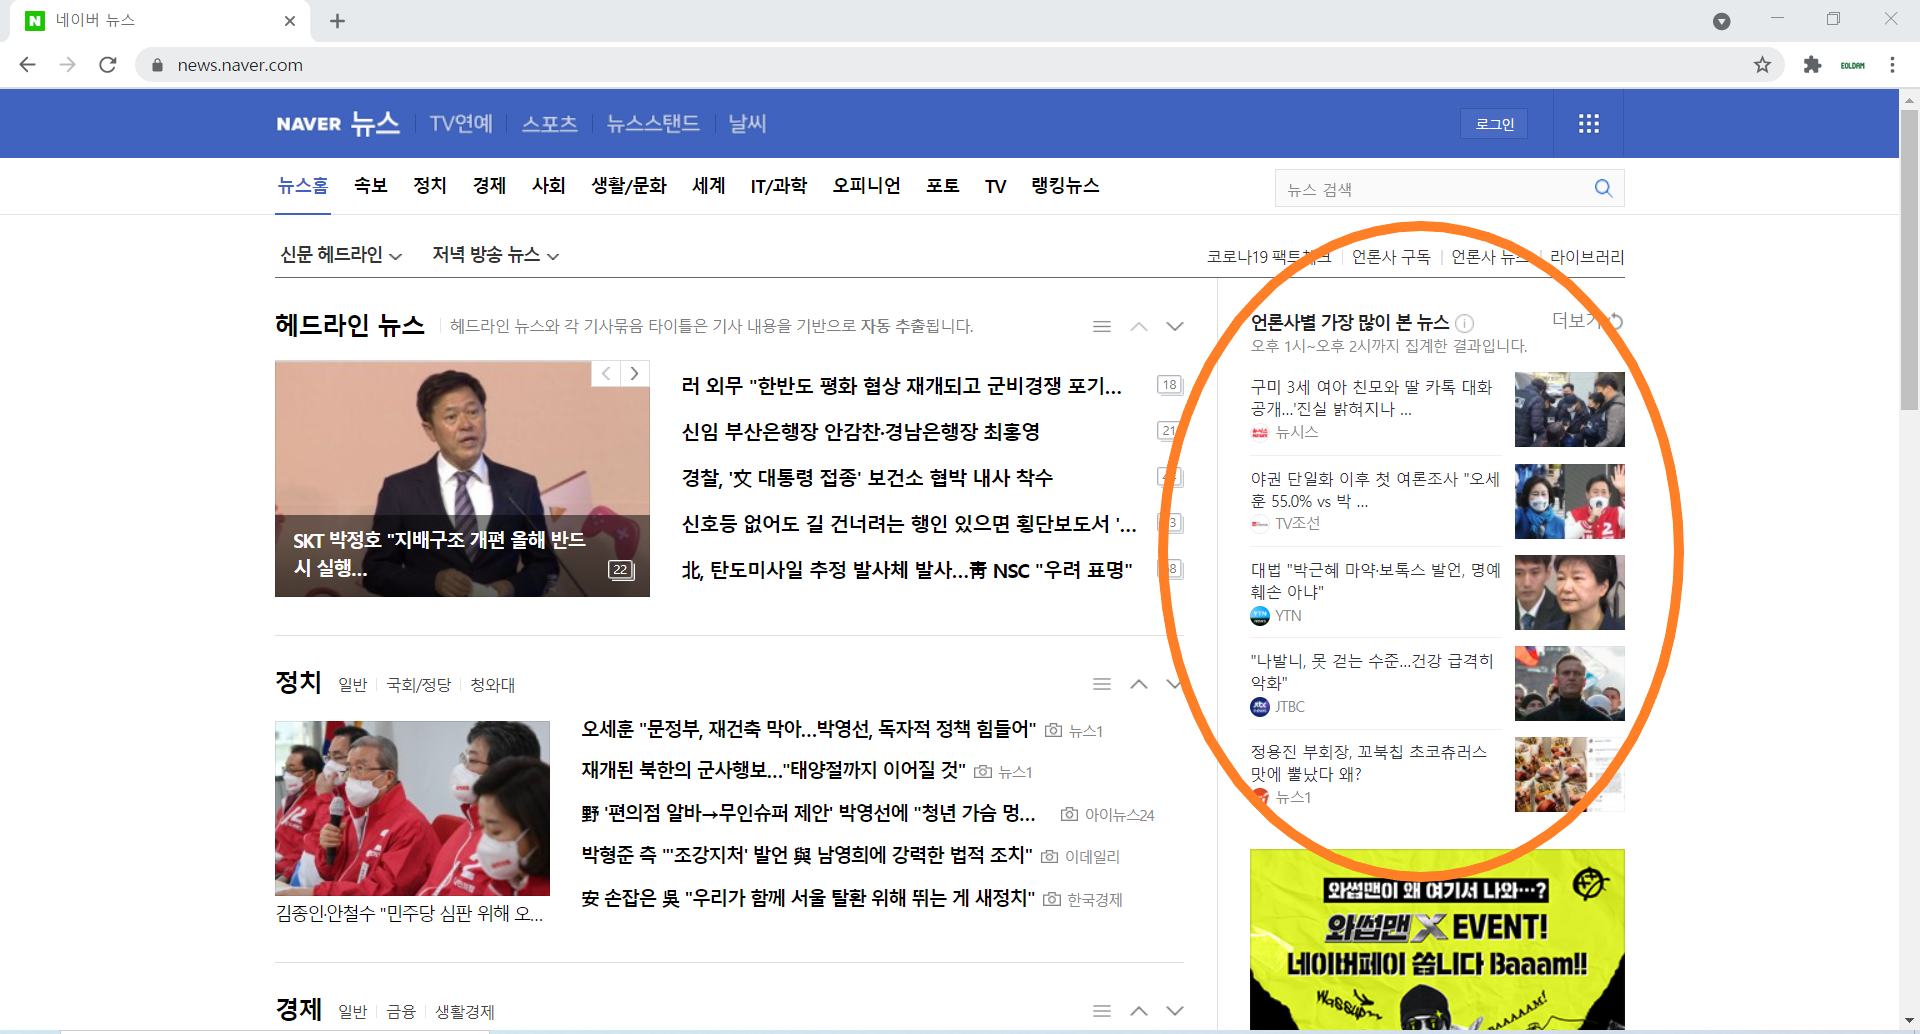Move the 정치 section up

pos(1139,684)
